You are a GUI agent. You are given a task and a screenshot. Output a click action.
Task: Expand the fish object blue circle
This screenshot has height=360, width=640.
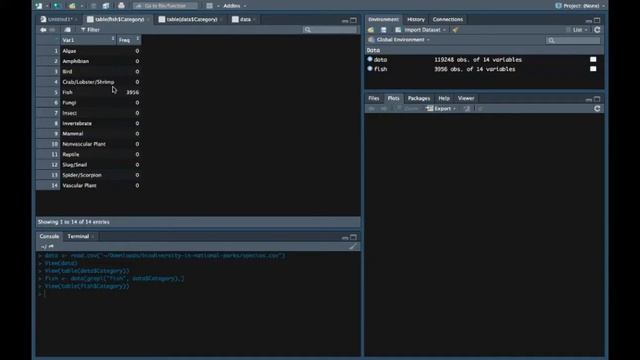[370, 69]
